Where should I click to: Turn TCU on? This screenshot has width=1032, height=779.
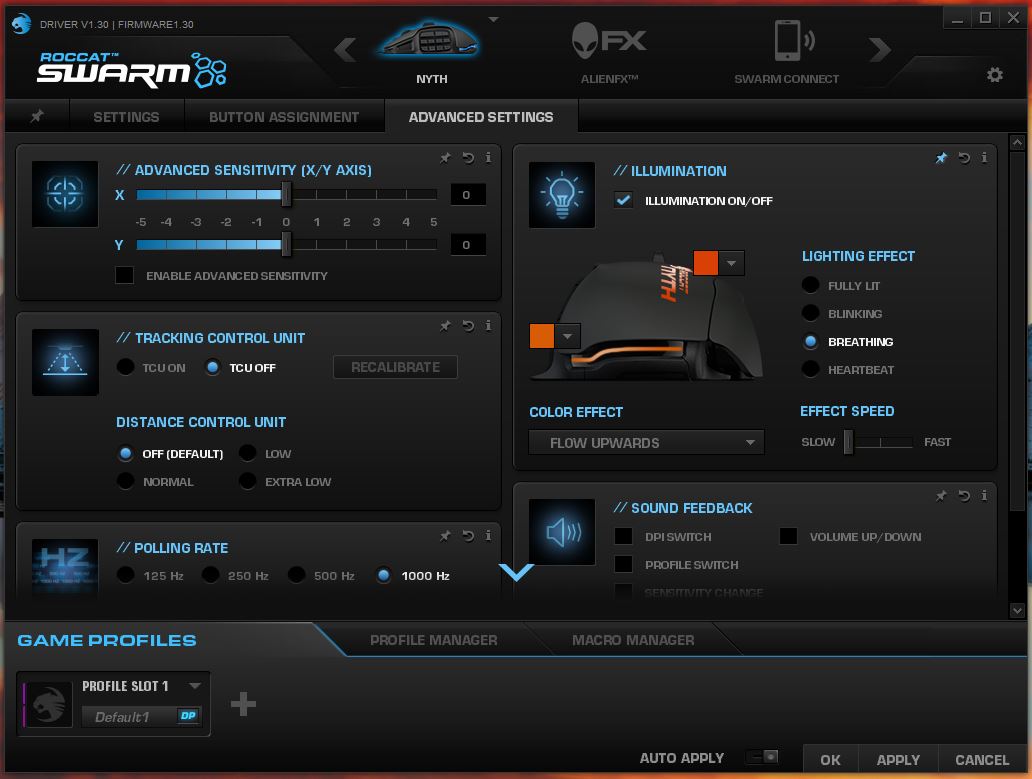click(x=125, y=367)
